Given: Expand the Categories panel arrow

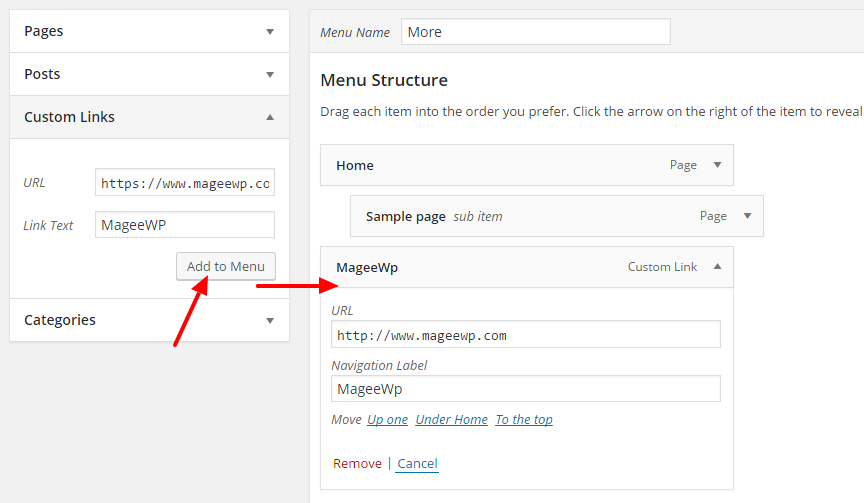Looking at the screenshot, I should pos(270,321).
